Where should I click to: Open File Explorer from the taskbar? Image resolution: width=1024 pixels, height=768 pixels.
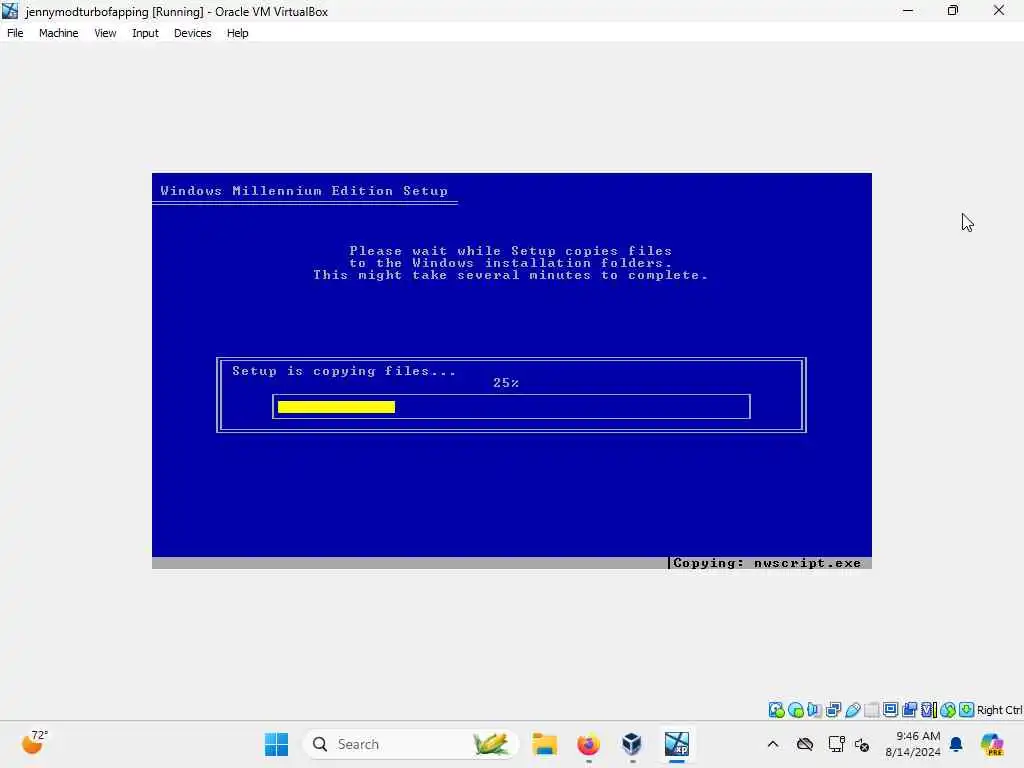[544, 744]
